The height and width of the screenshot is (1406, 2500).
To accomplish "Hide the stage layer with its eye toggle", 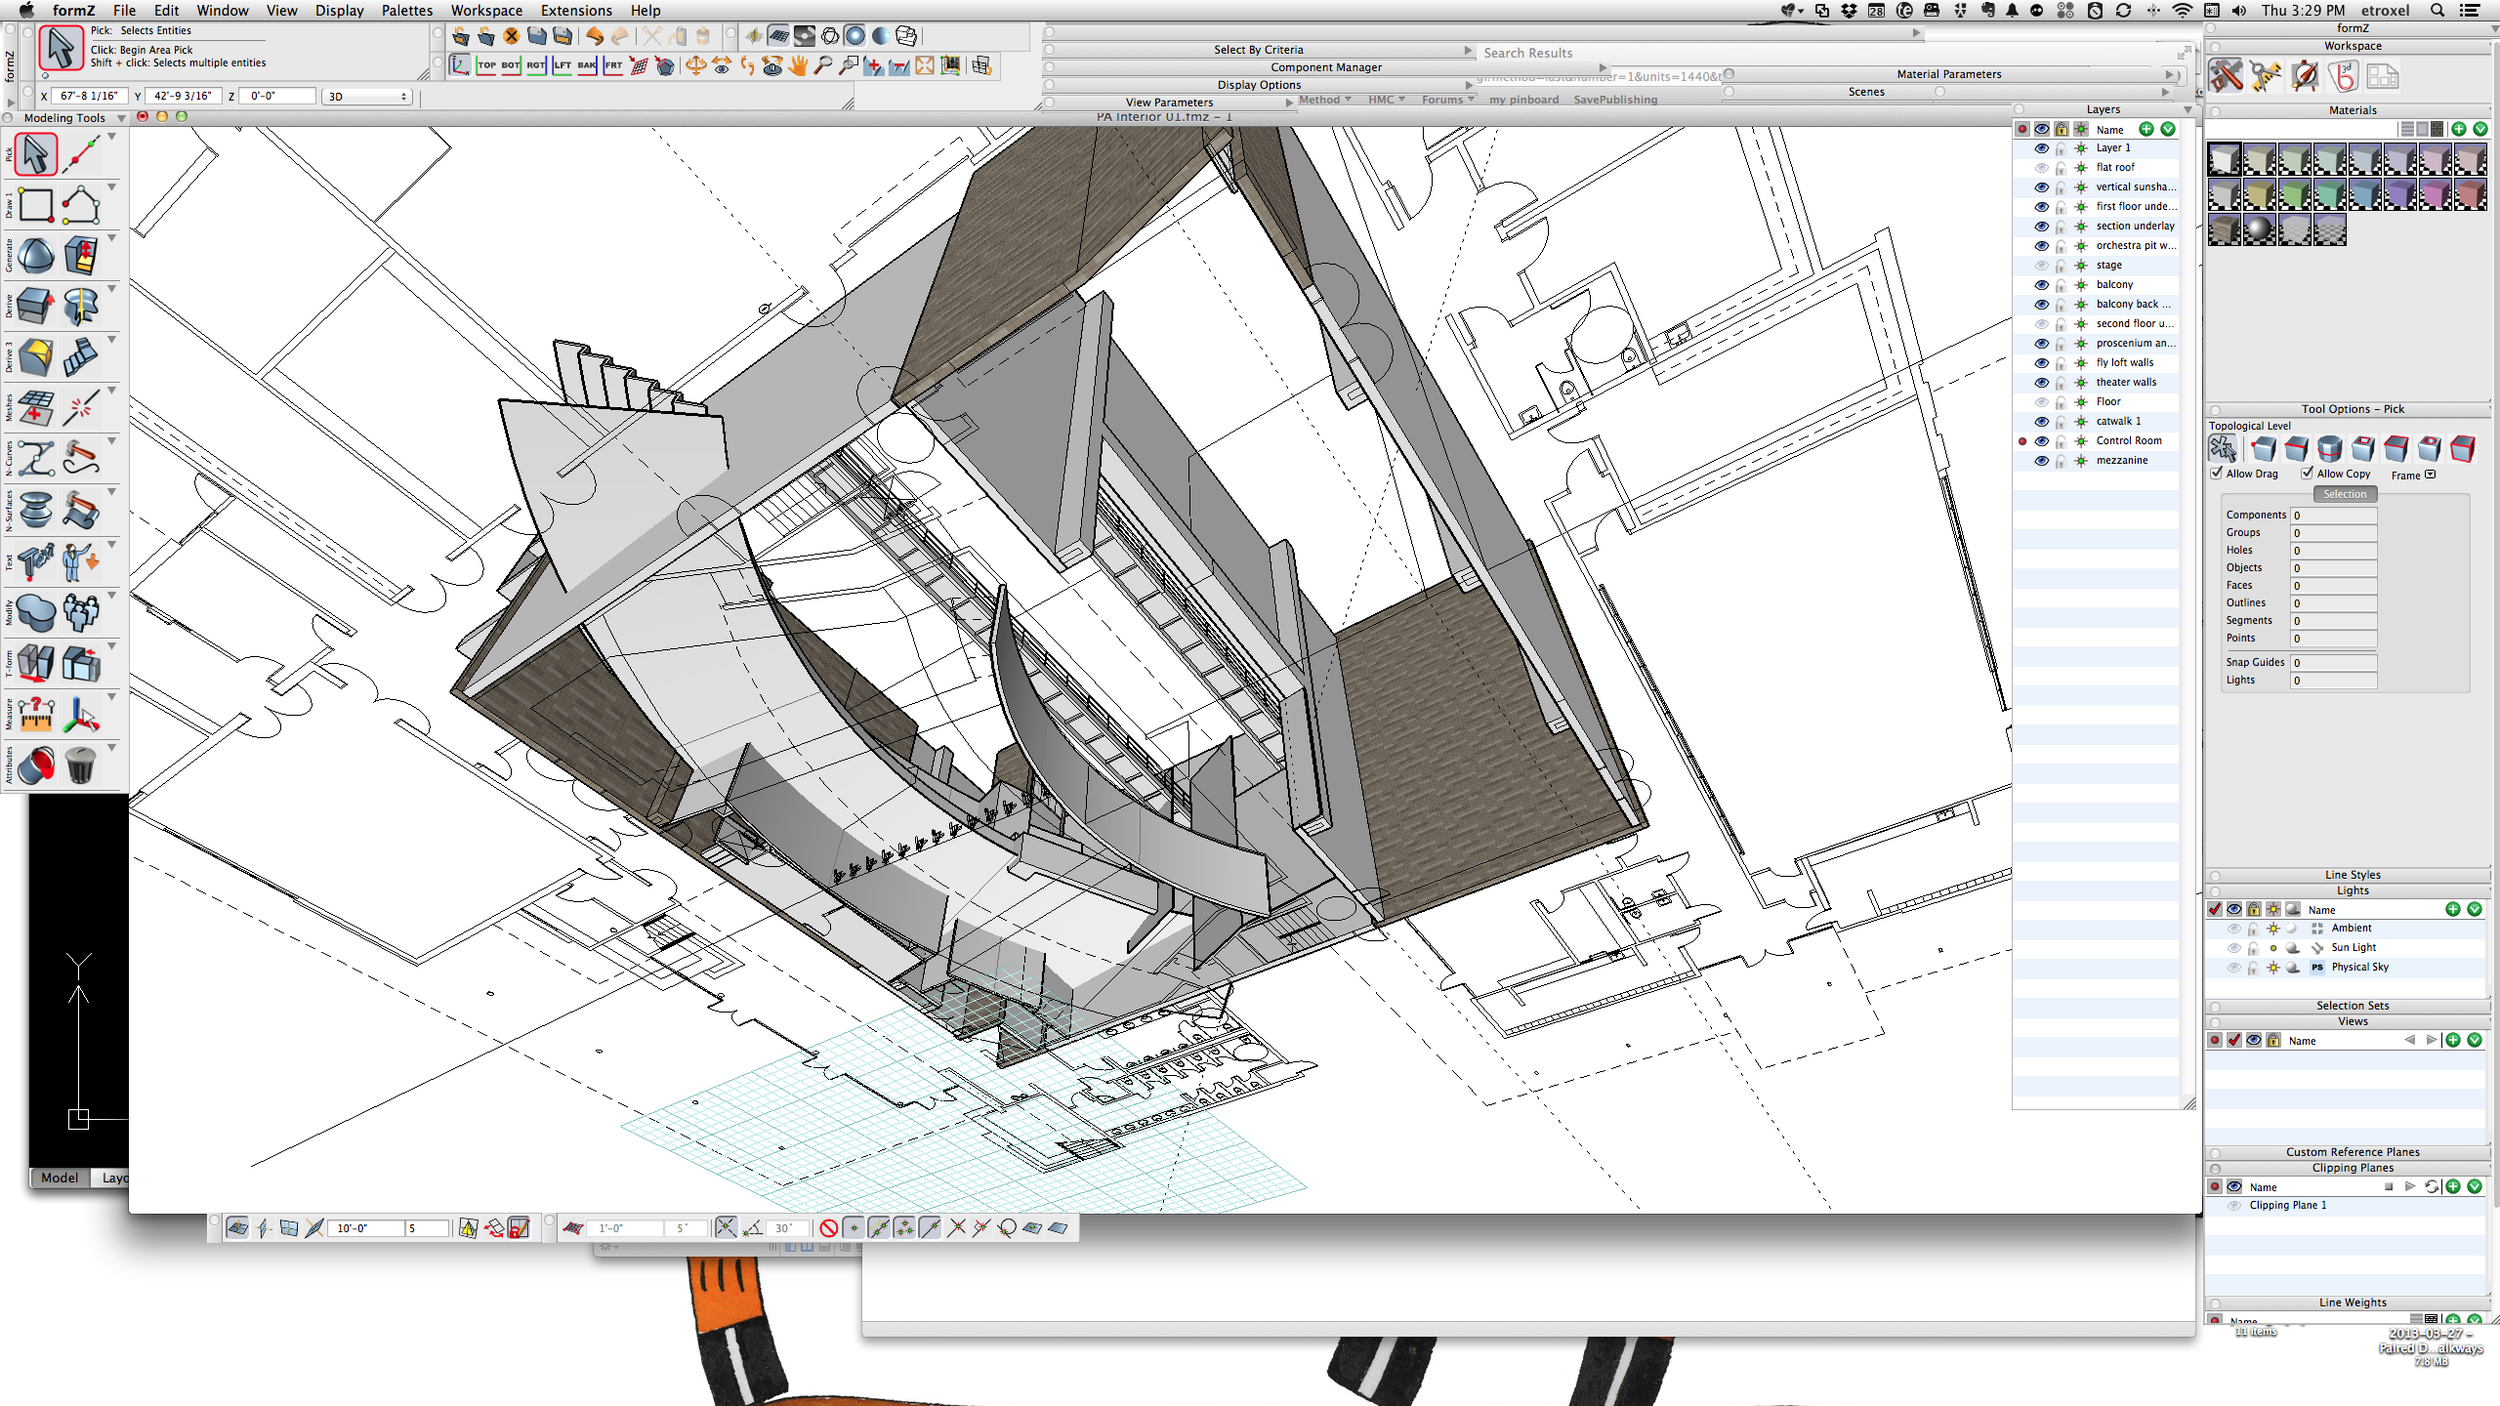I will tap(2041, 265).
